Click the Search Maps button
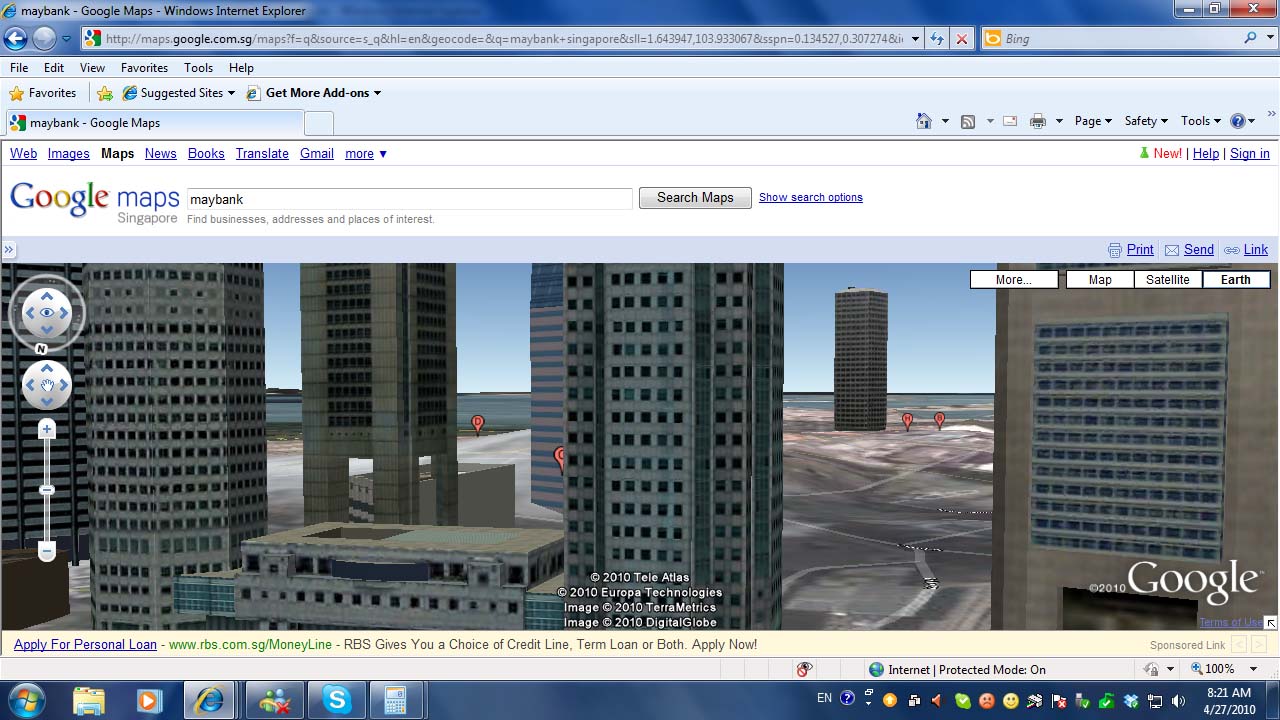This screenshot has width=1280, height=720. pyautogui.click(x=695, y=197)
